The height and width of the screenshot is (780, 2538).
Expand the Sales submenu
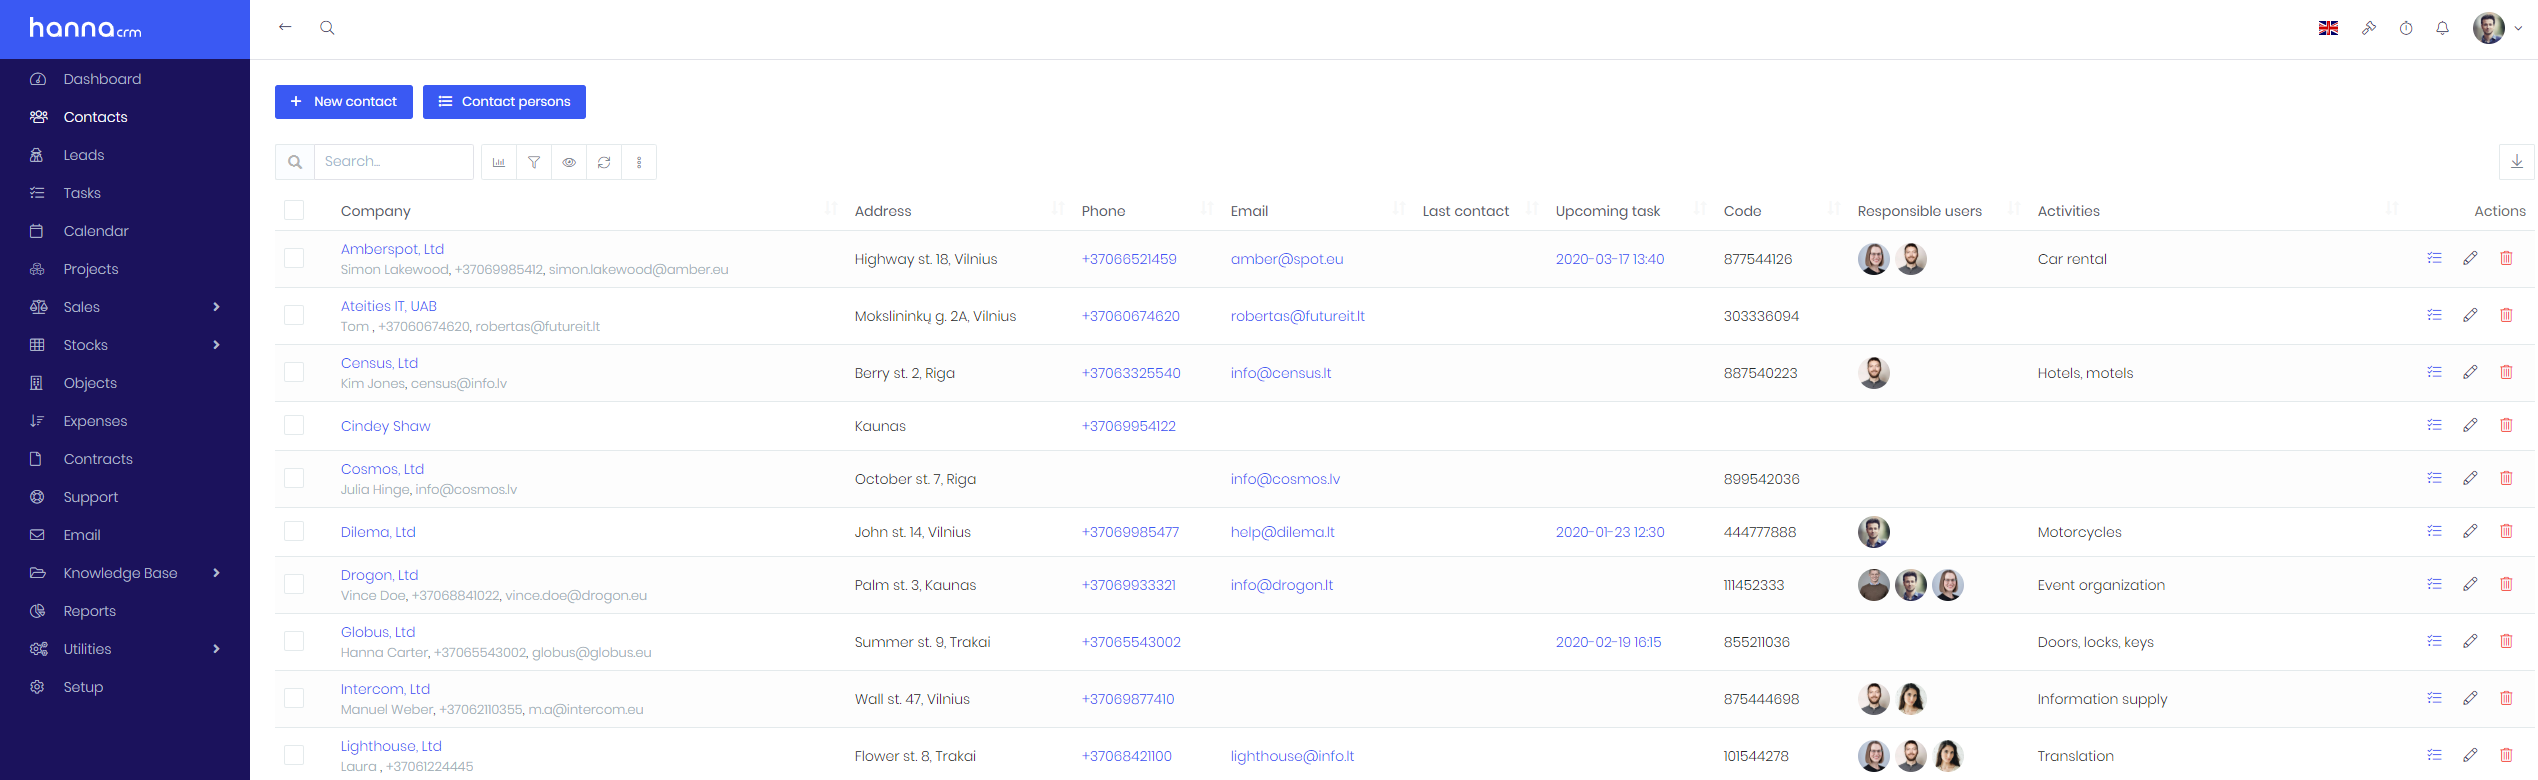(216, 307)
